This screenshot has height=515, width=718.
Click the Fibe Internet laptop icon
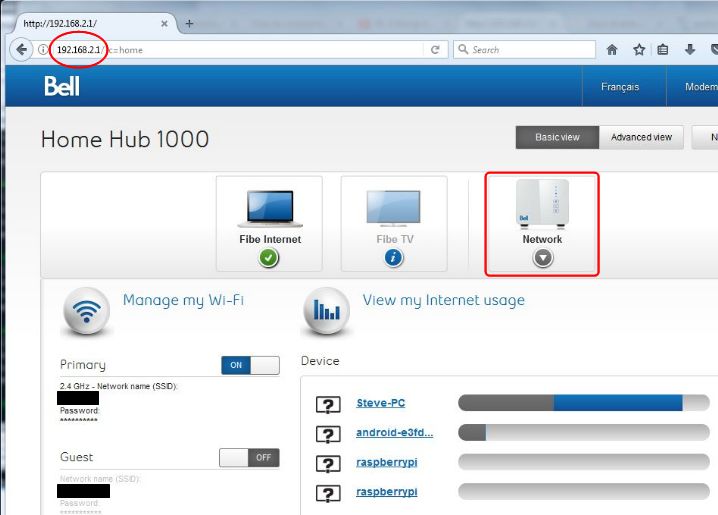coord(270,208)
